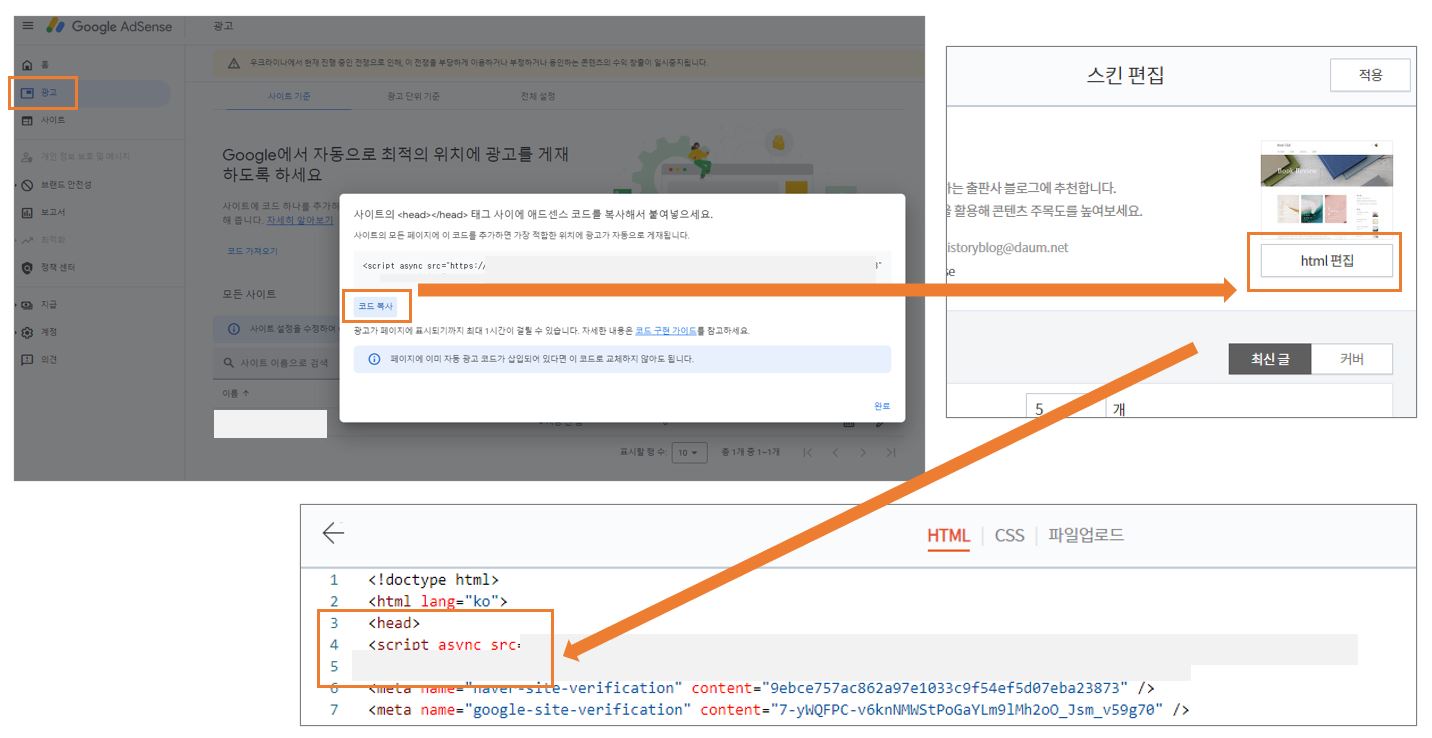The image size is (1432, 738).
Task: Sort by the 이름 column header
Action: (x=236, y=393)
